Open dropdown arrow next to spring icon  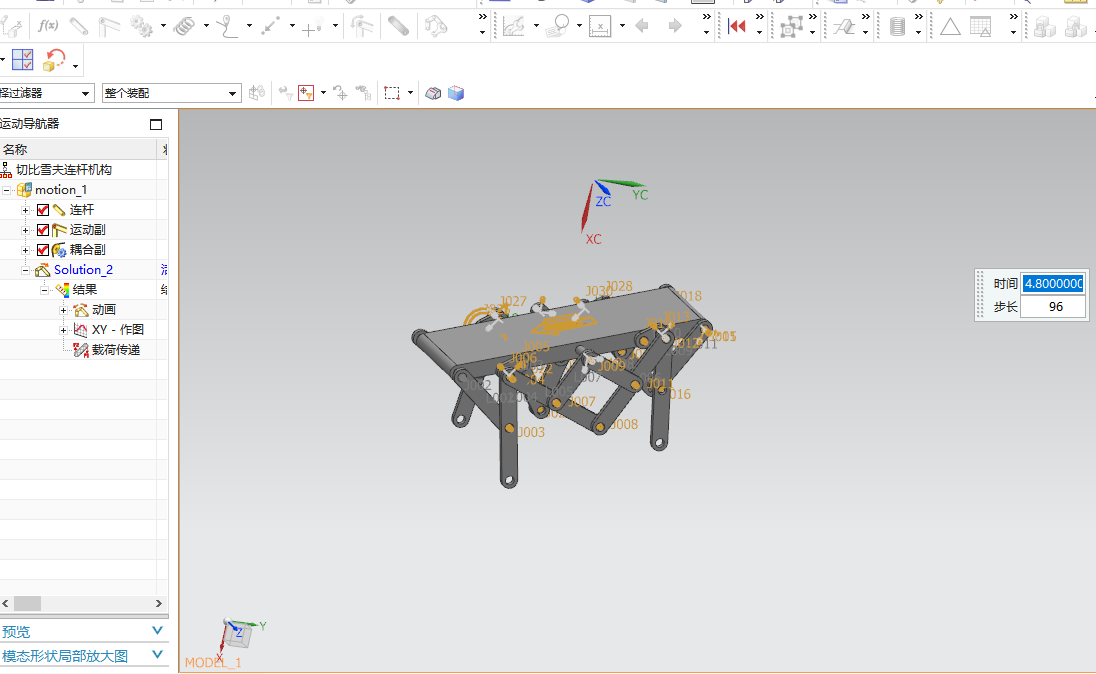(x=206, y=27)
